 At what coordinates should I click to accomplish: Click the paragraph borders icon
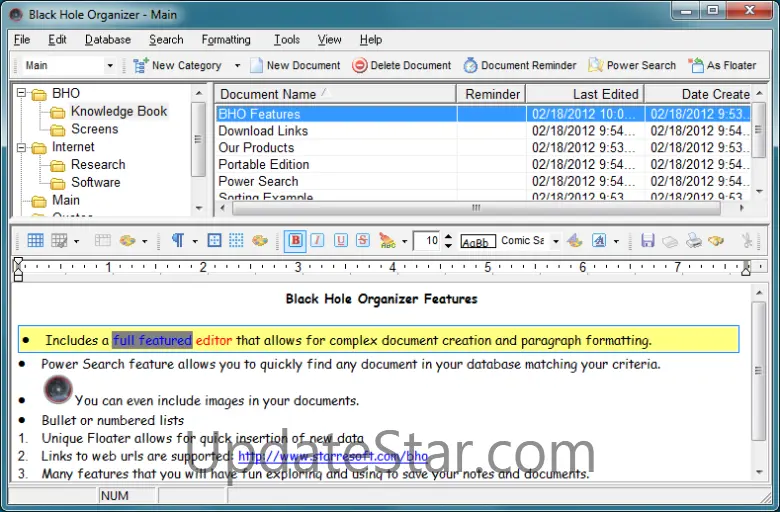(x=214, y=241)
